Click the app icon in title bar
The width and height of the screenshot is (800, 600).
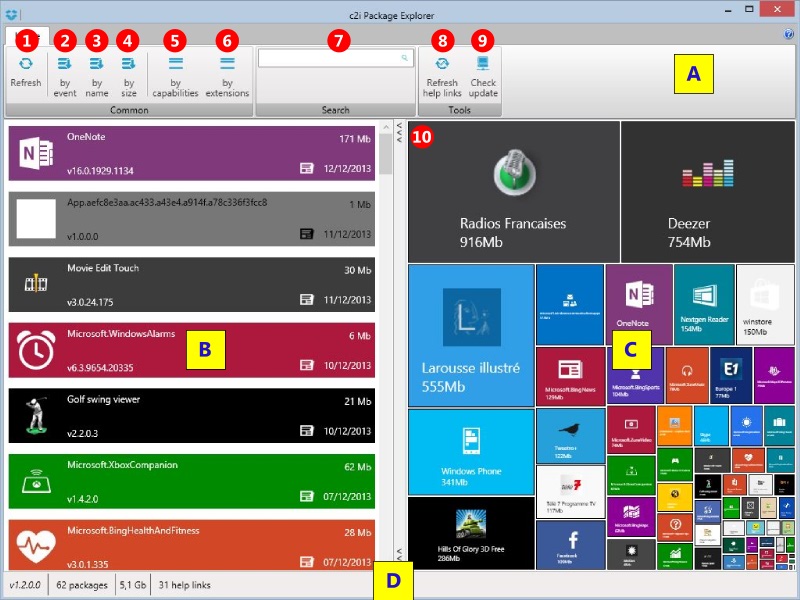click(11, 14)
